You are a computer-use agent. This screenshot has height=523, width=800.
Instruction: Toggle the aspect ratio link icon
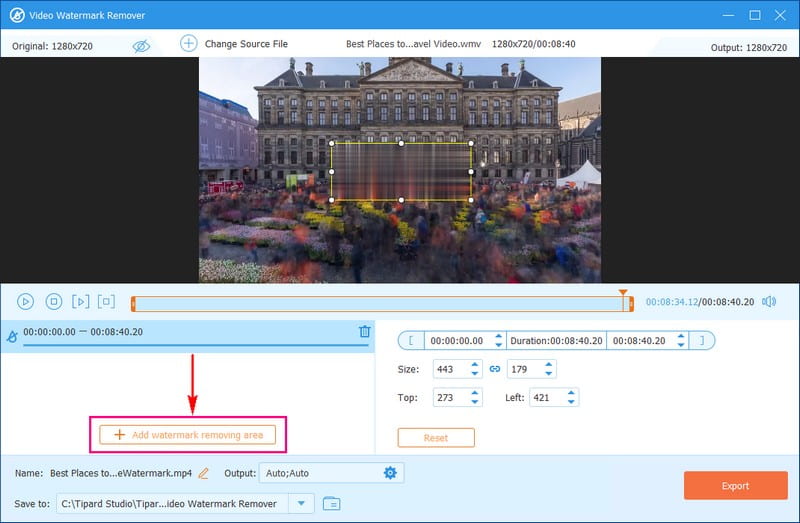coord(494,369)
